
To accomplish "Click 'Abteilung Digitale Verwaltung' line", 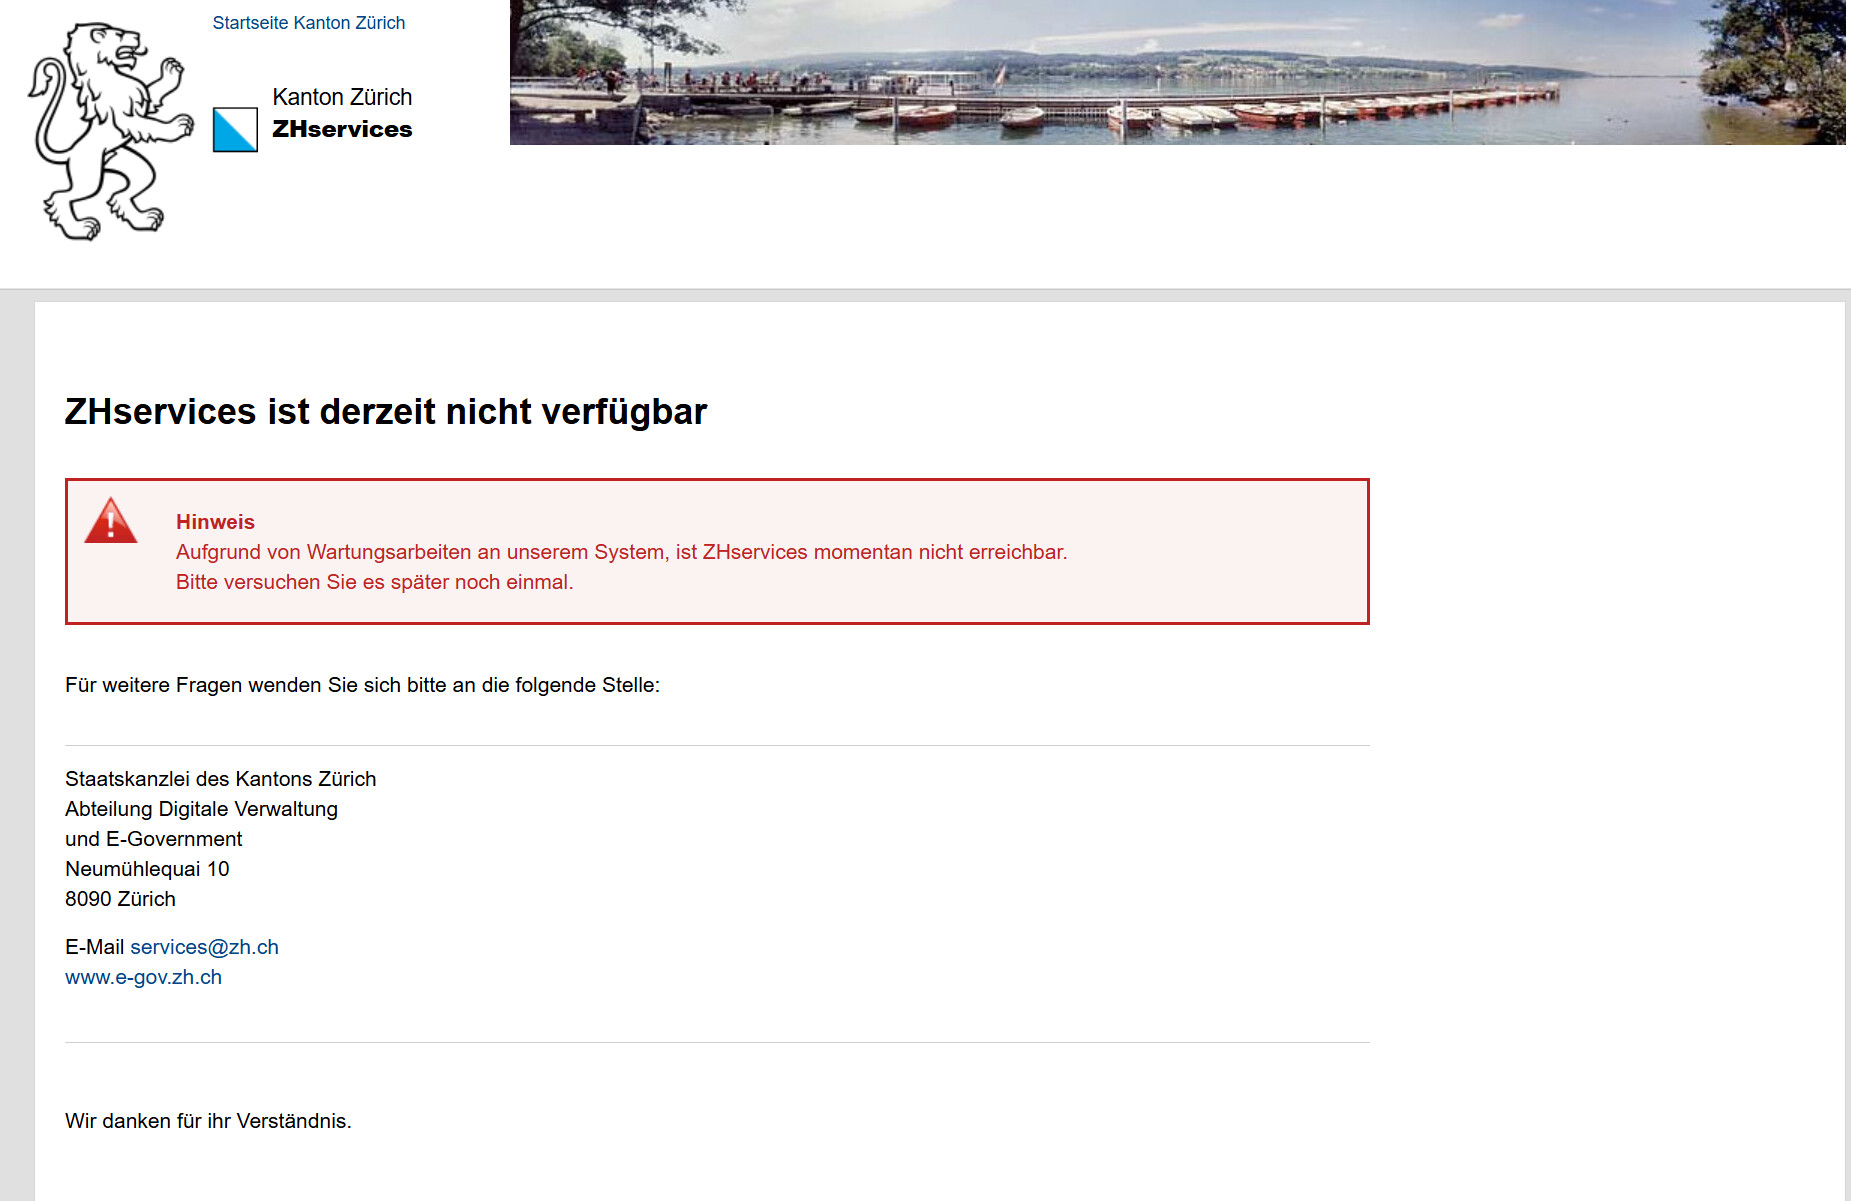I will (202, 809).
